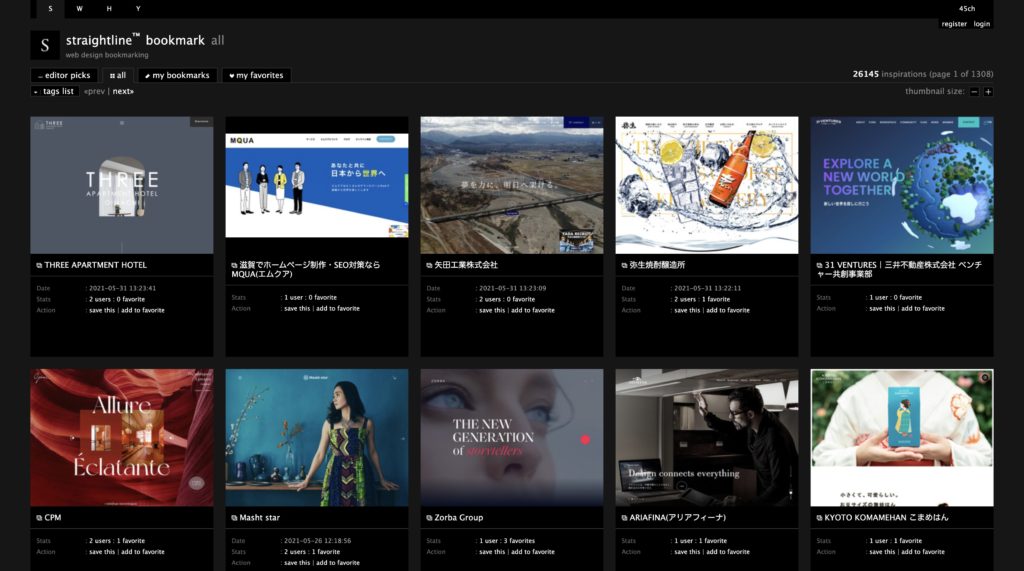
Task: Click the register link
Action: pyautogui.click(x=954, y=24)
